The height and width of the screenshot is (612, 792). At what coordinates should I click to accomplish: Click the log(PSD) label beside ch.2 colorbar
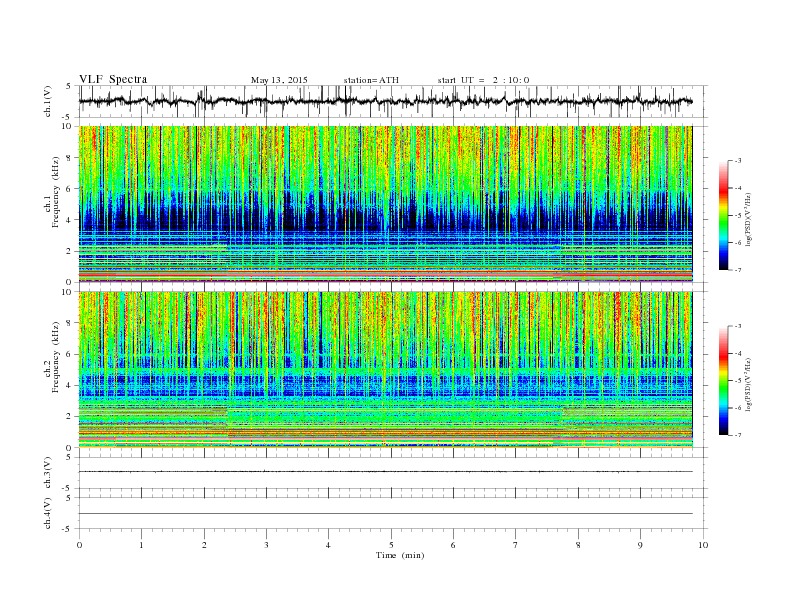pyautogui.click(x=747, y=385)
